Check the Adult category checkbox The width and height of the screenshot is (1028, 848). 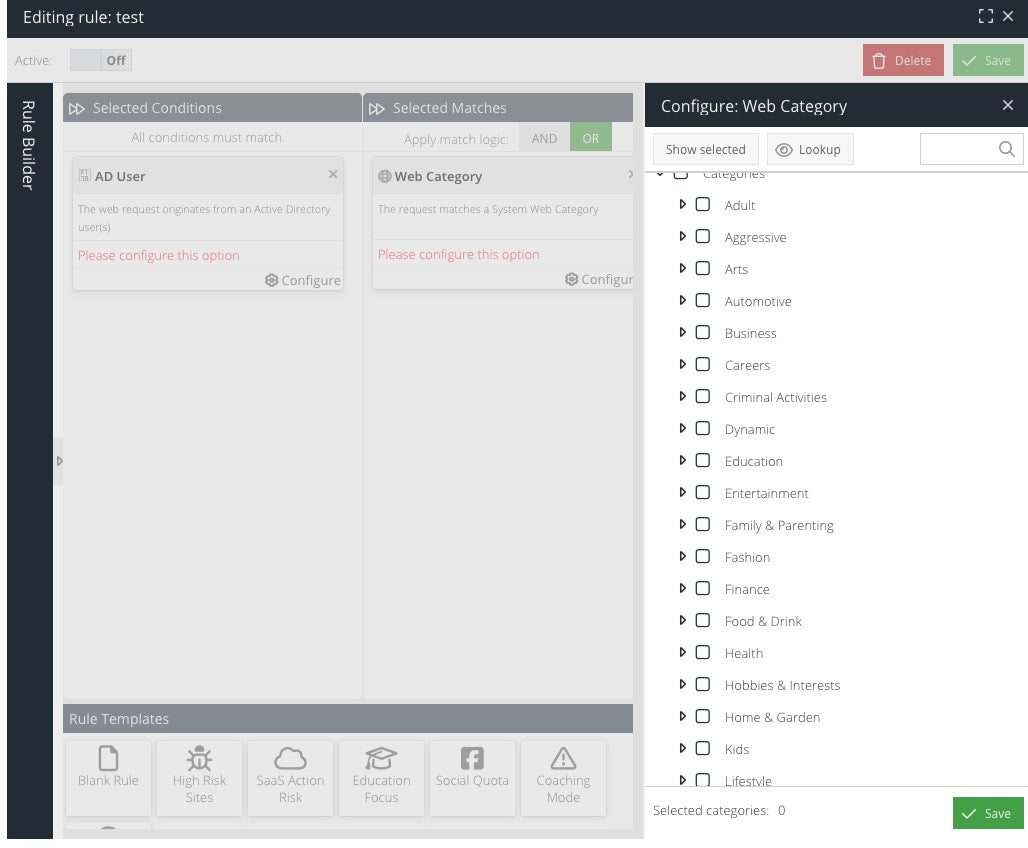(703, 205)
